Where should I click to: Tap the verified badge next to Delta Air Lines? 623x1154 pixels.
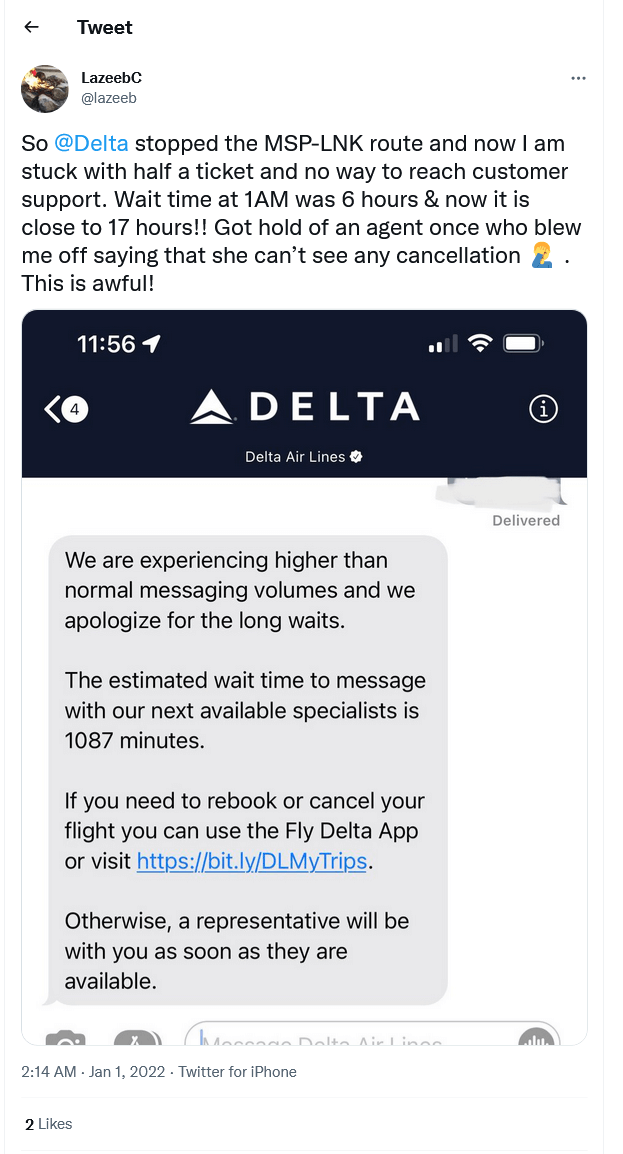[x=358, y=454]
